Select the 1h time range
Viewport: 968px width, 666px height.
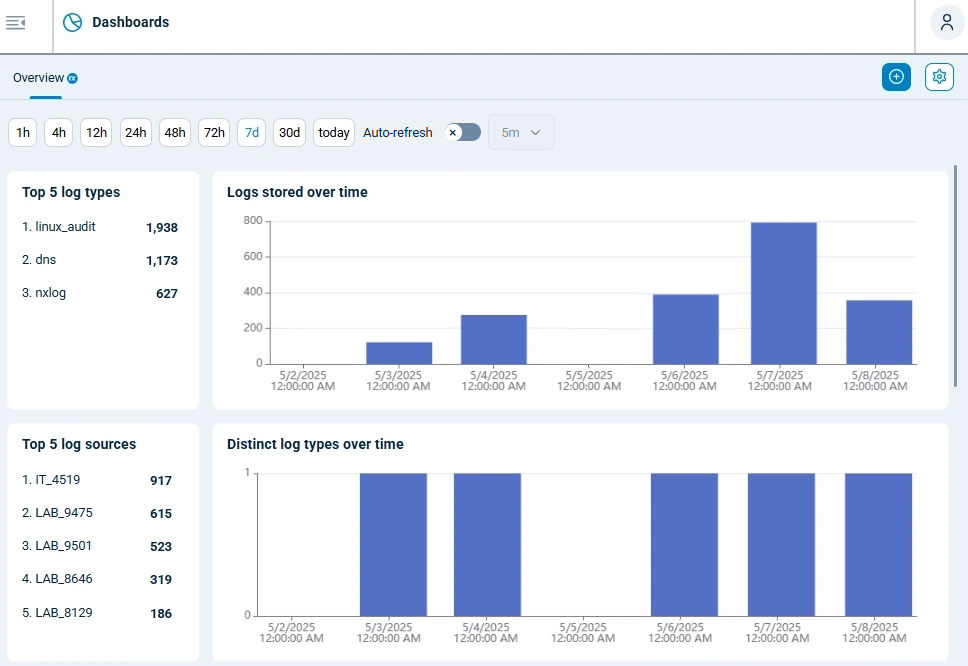click(22, 132)
